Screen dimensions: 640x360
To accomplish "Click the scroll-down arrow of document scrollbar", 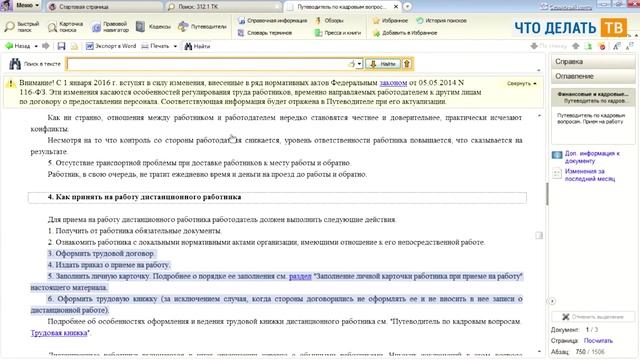I will click(x=540, y=351).
